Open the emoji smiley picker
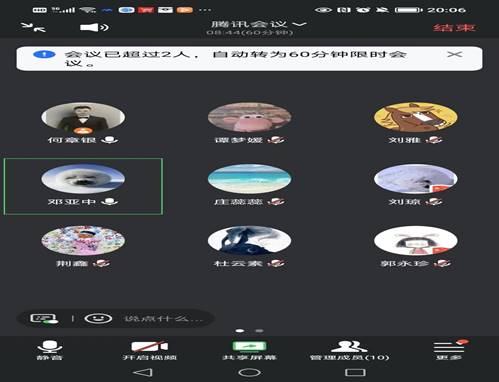The image size is (499, 382). (x=98, y=319)
